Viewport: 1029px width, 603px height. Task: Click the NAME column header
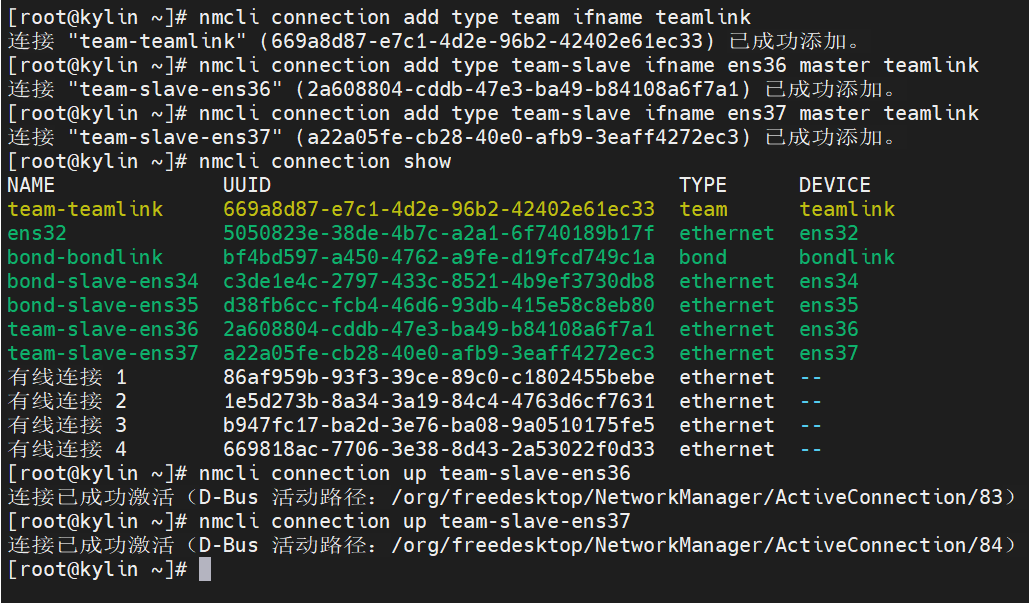point(31,185)
